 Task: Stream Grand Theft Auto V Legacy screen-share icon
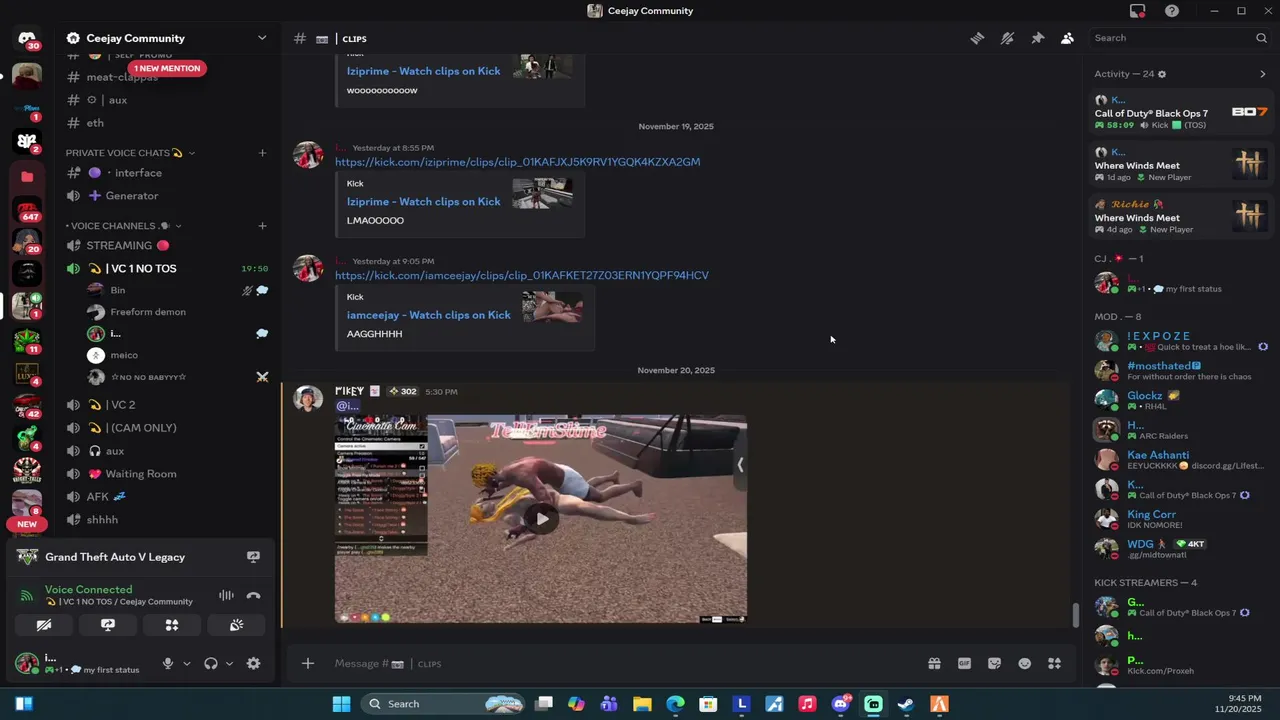point(253,557)
